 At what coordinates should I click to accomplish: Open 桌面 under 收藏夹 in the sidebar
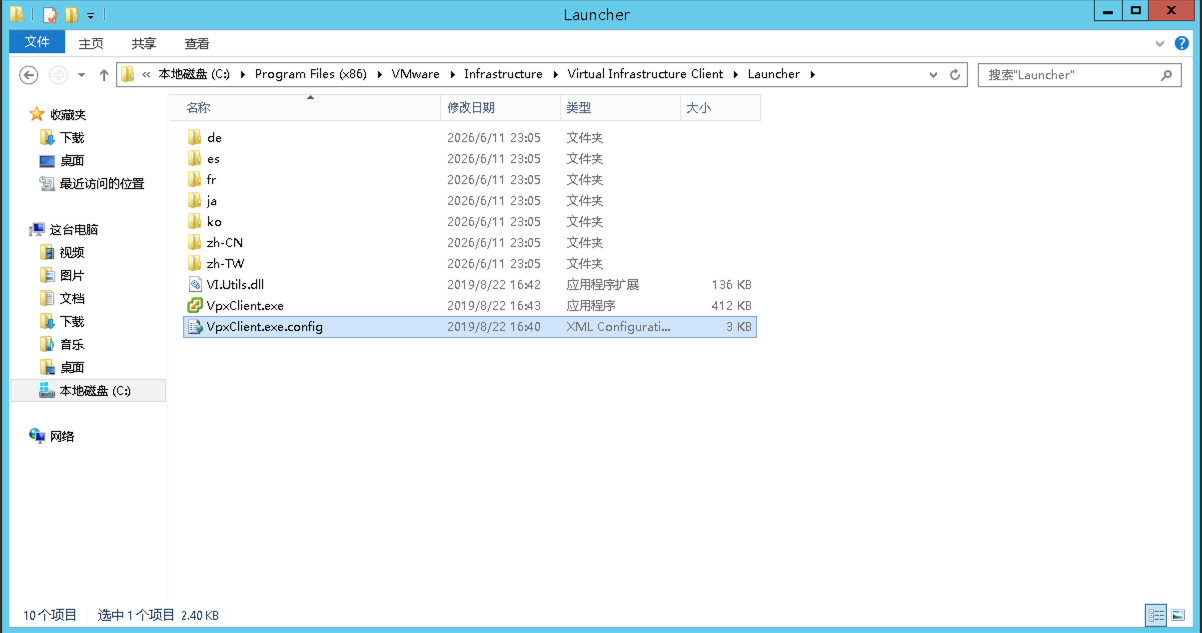pyautogui.click(x=62, y=161)
